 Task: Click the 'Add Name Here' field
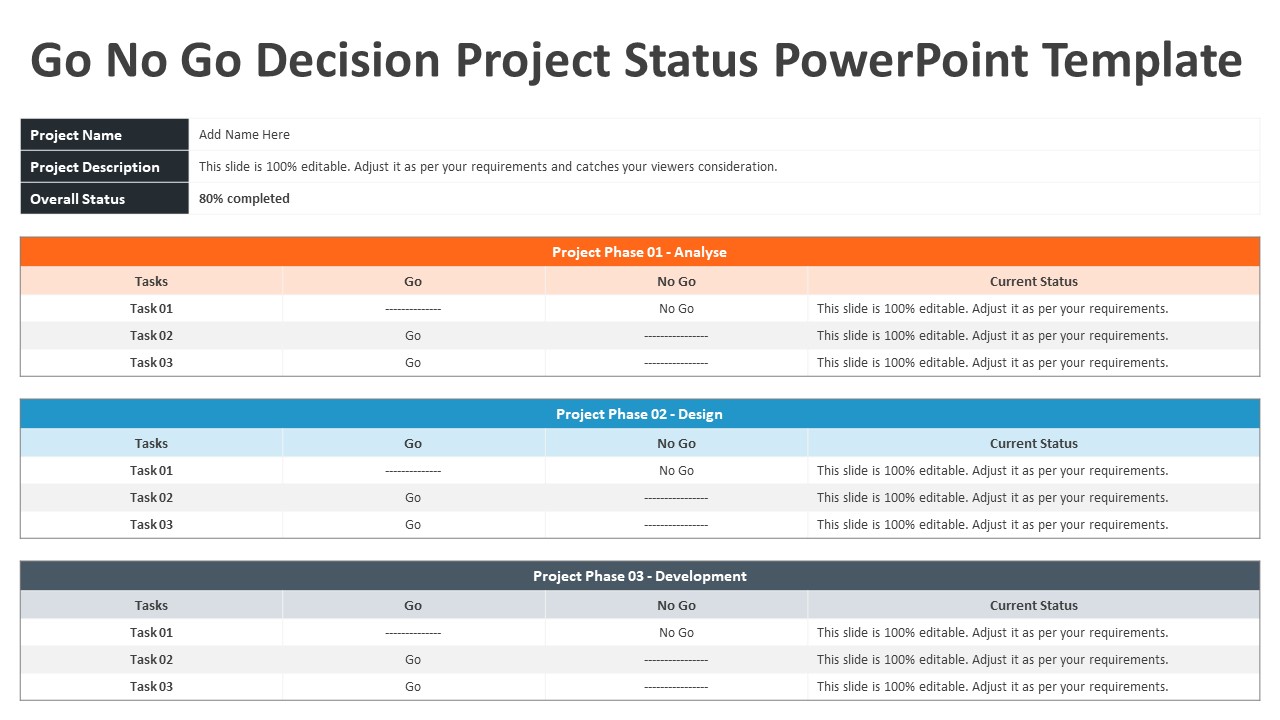point(724,135)
